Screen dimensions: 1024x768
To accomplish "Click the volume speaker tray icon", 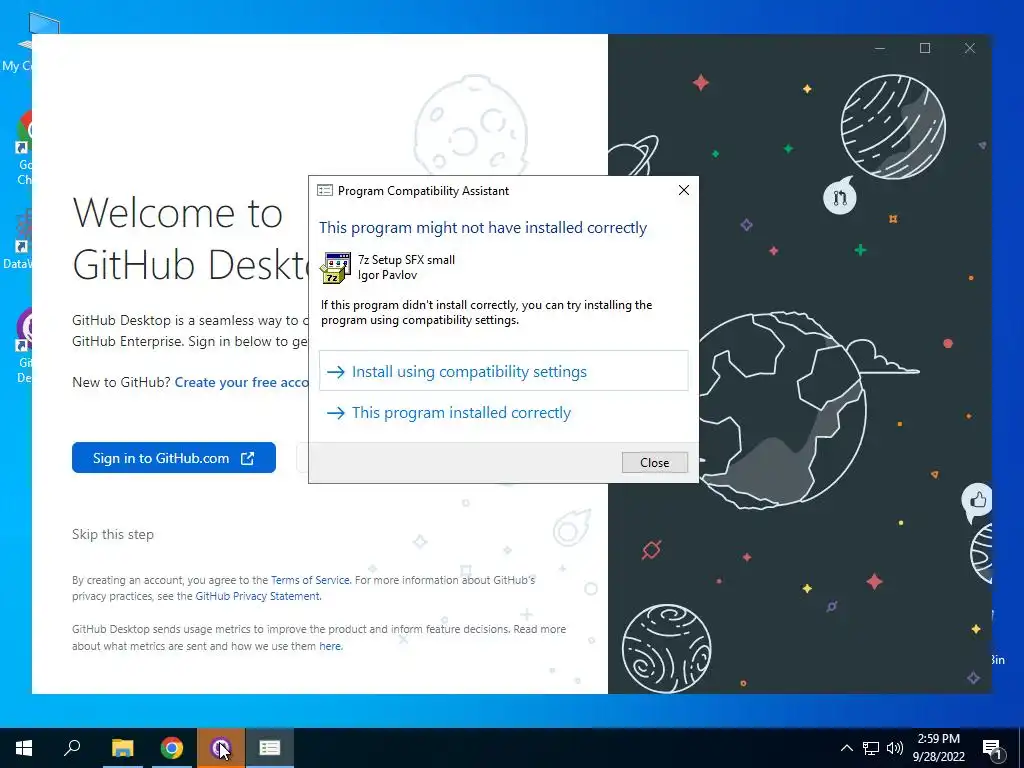I will pyautogui.click(x=895, y=748).
